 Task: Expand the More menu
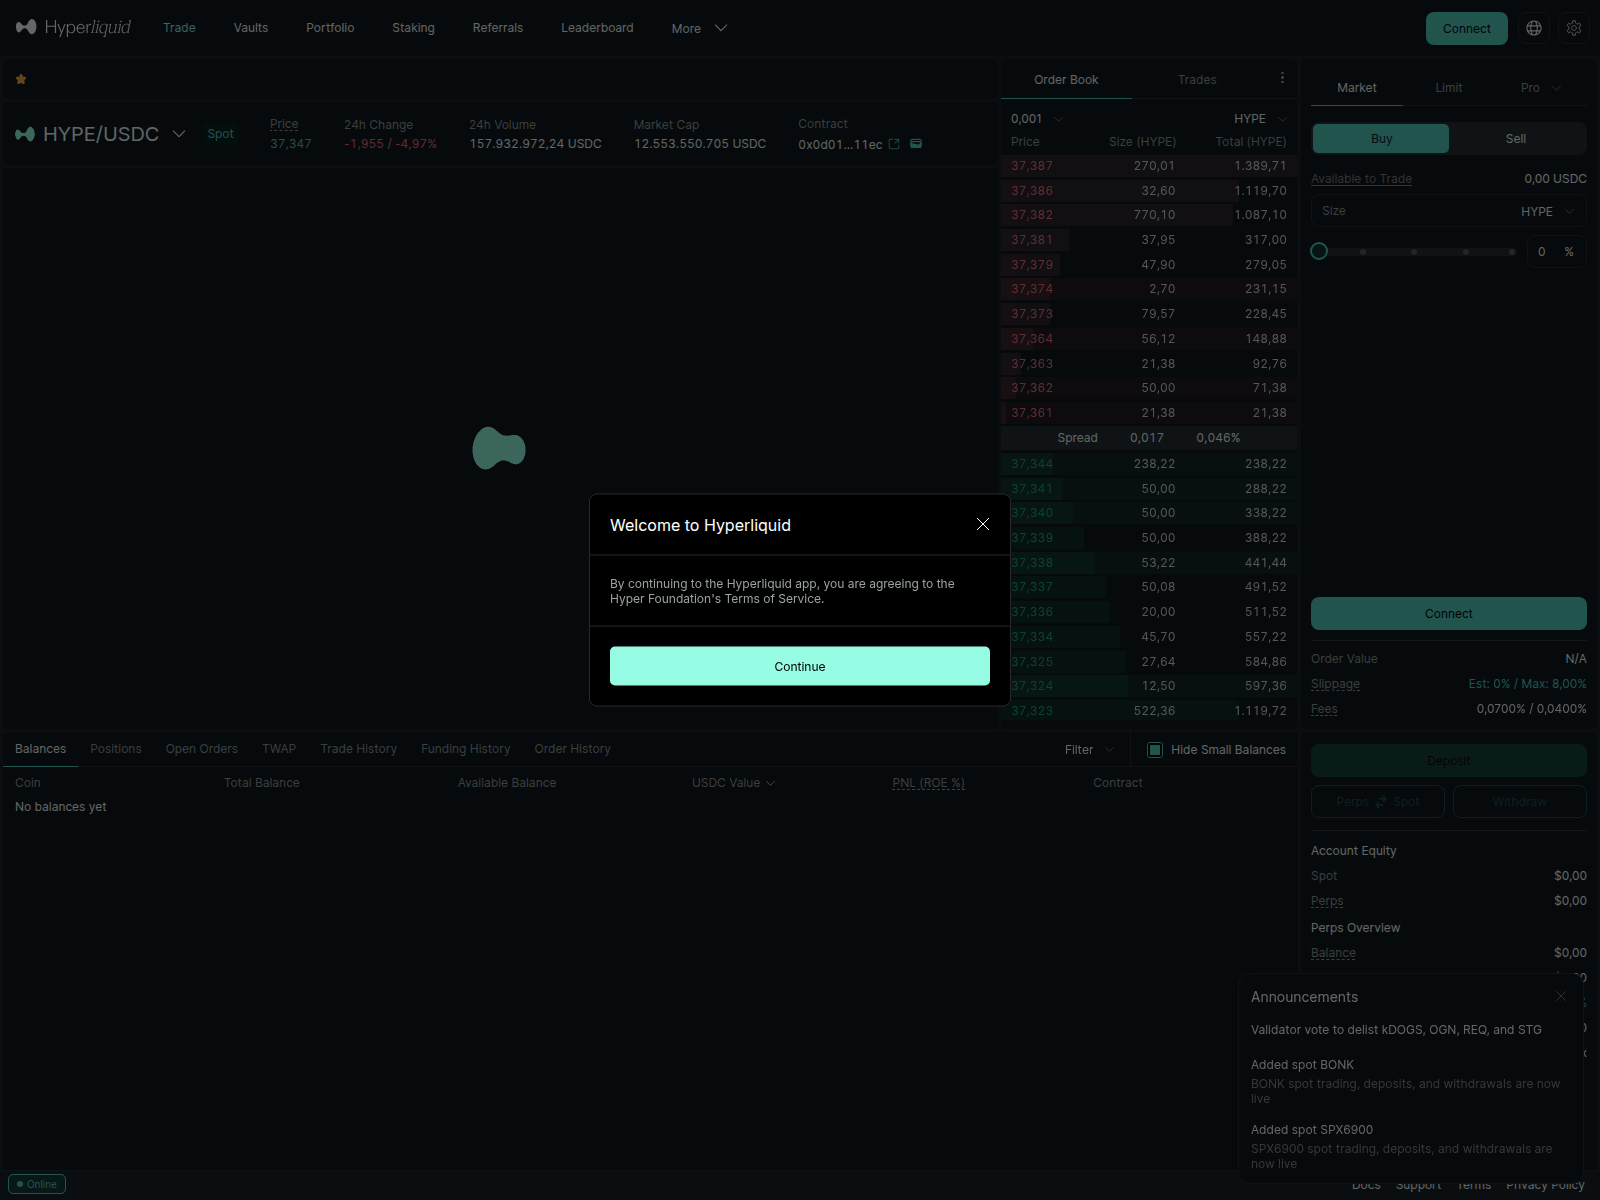pos(699,28)
